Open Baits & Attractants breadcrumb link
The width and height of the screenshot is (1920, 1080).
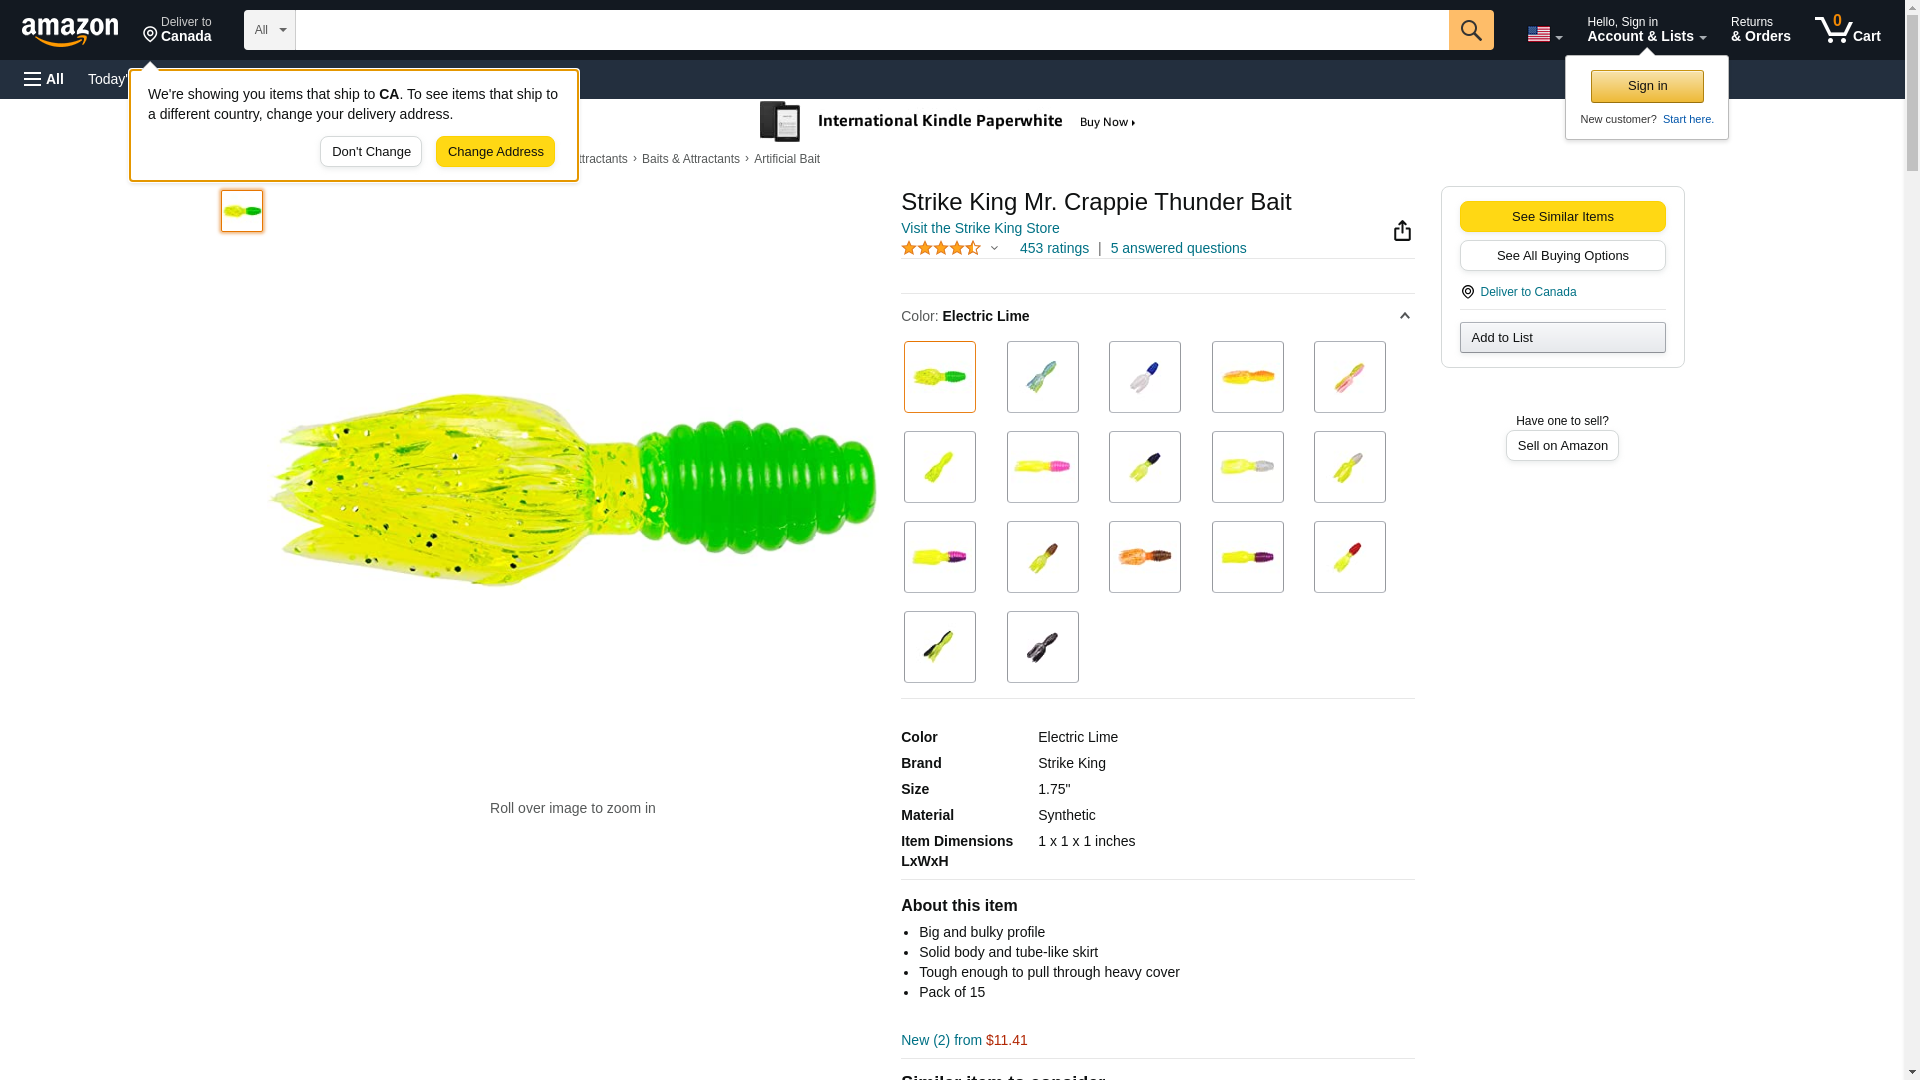[690, 159]
